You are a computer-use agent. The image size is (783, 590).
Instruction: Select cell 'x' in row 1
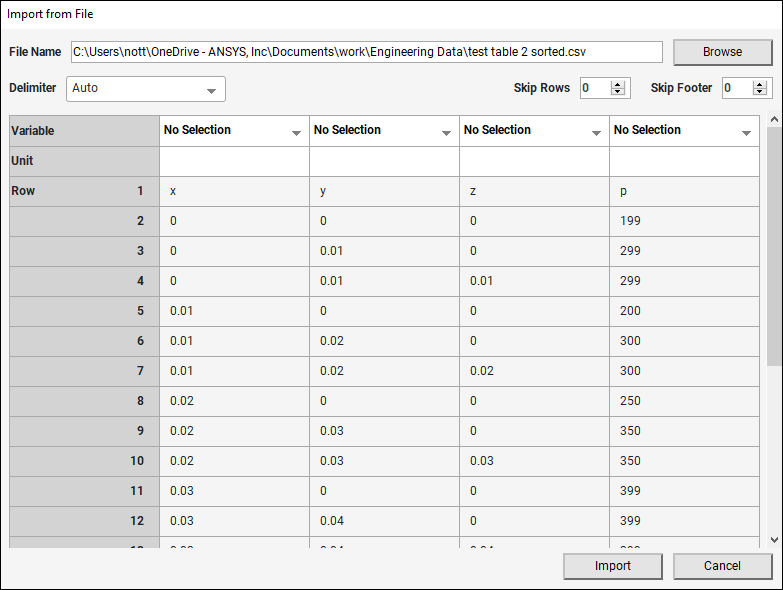click(x=234, y=191)
